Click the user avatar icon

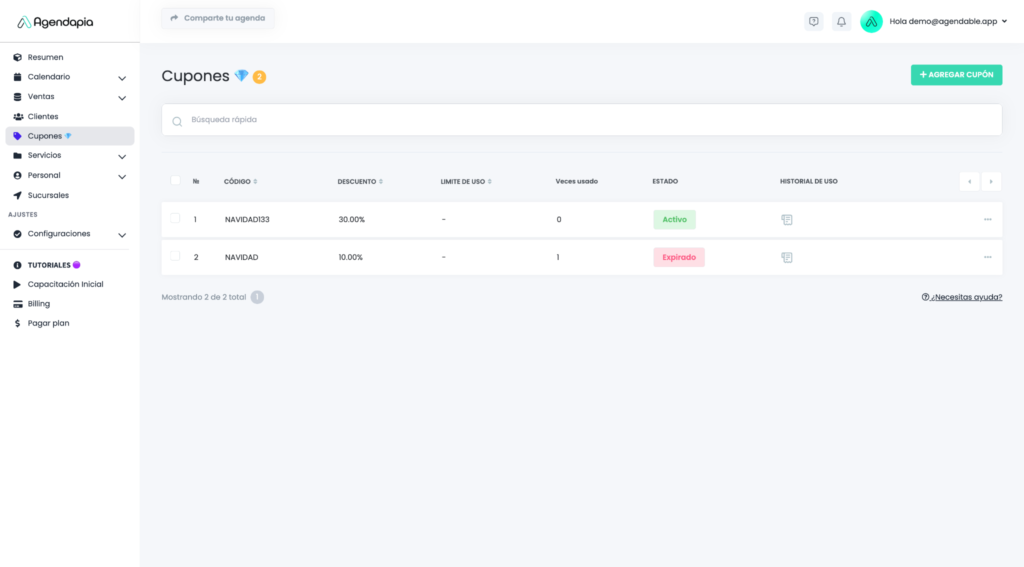[871, 21]
